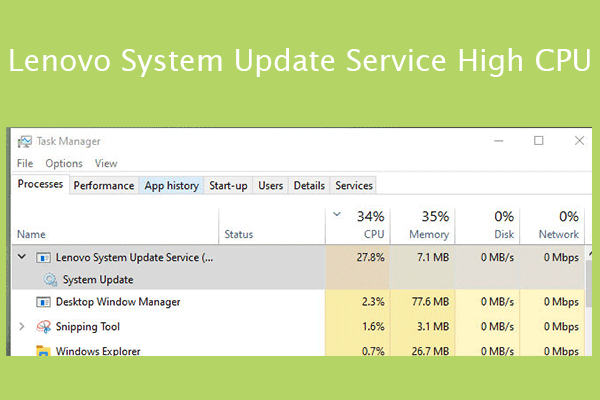Sort by the 0% Disk column header

(487, 226)
